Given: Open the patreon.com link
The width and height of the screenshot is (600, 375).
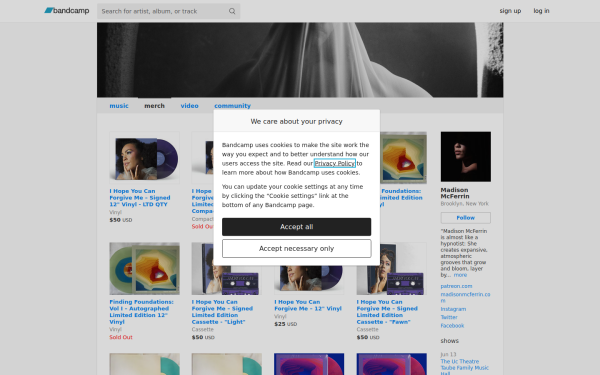Looking at the screenshot, I should (x=456, y=286).
